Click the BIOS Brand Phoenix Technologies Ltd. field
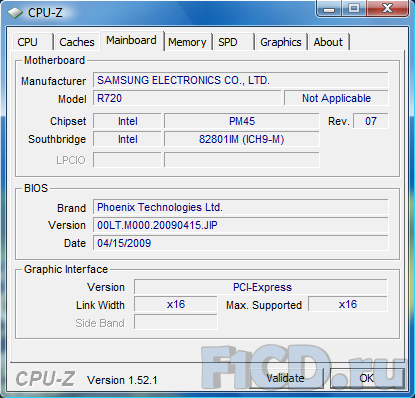This screenshot has height=398, width=415. click(x=241, y=207)
